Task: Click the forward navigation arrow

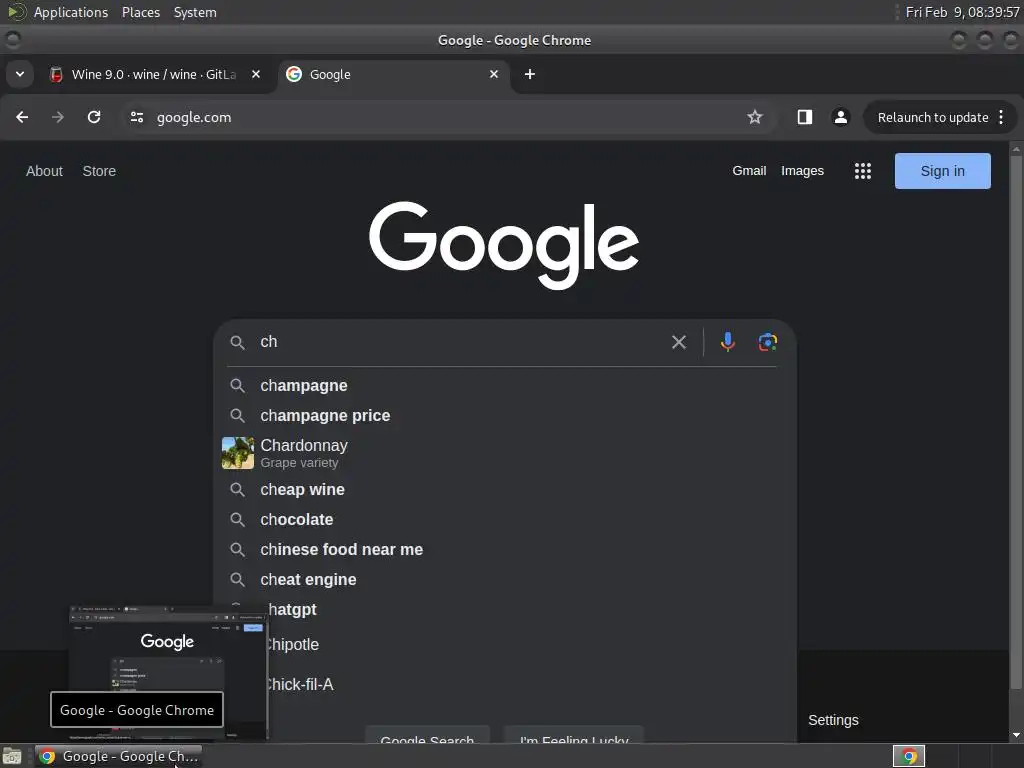Action: pyautogui.click(x=58, y=117)
